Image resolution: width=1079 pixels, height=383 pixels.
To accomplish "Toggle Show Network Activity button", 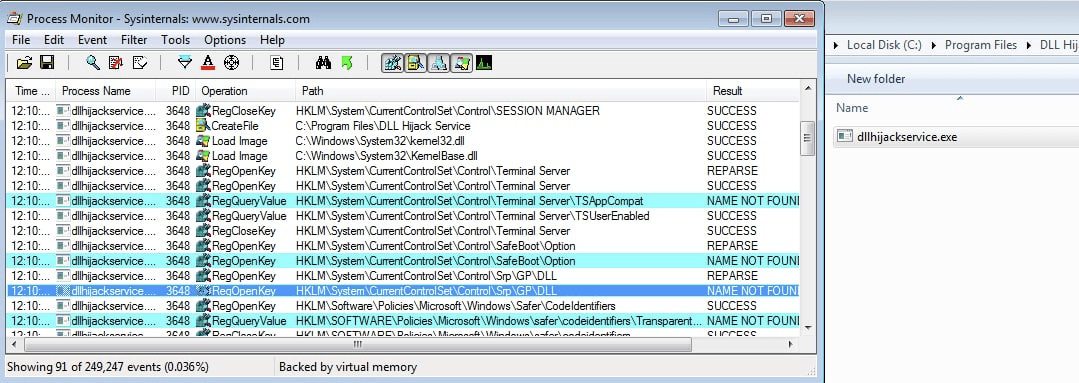I will (x=439, y=63).
